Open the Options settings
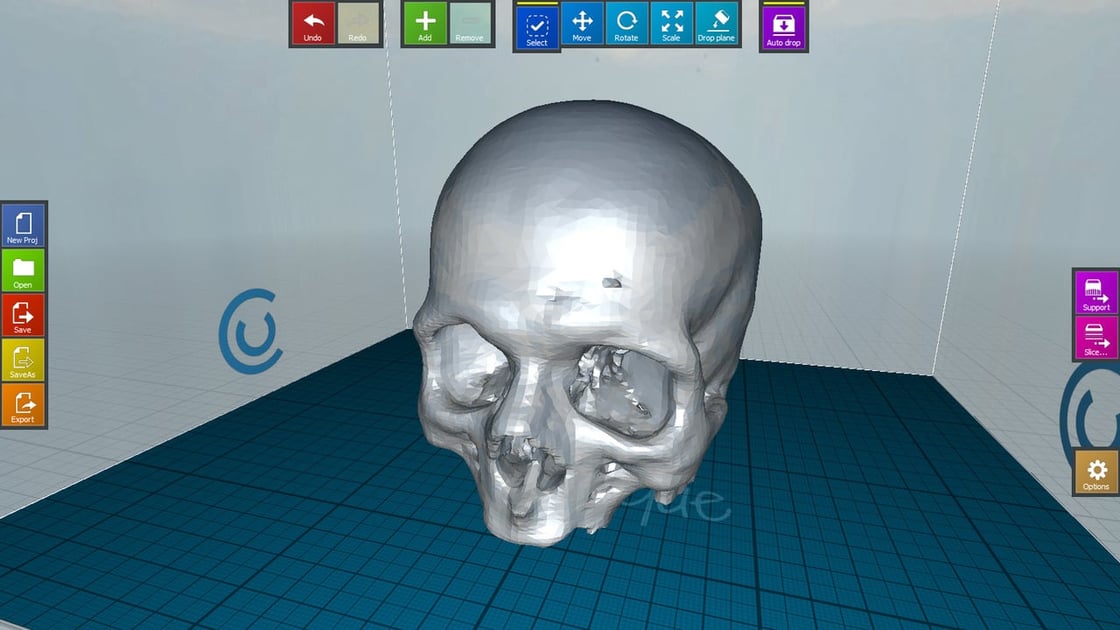The height and width of the screenshot is (630, 1120). [1094, 467]
